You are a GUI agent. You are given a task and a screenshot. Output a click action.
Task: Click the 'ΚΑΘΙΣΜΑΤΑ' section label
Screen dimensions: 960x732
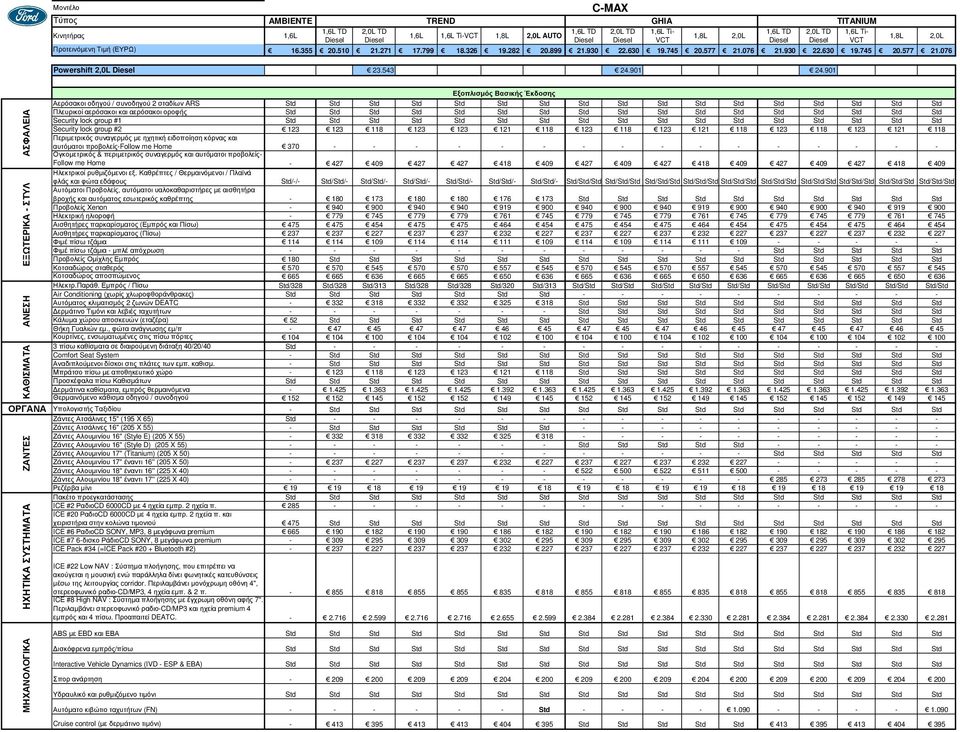(26, 372)
